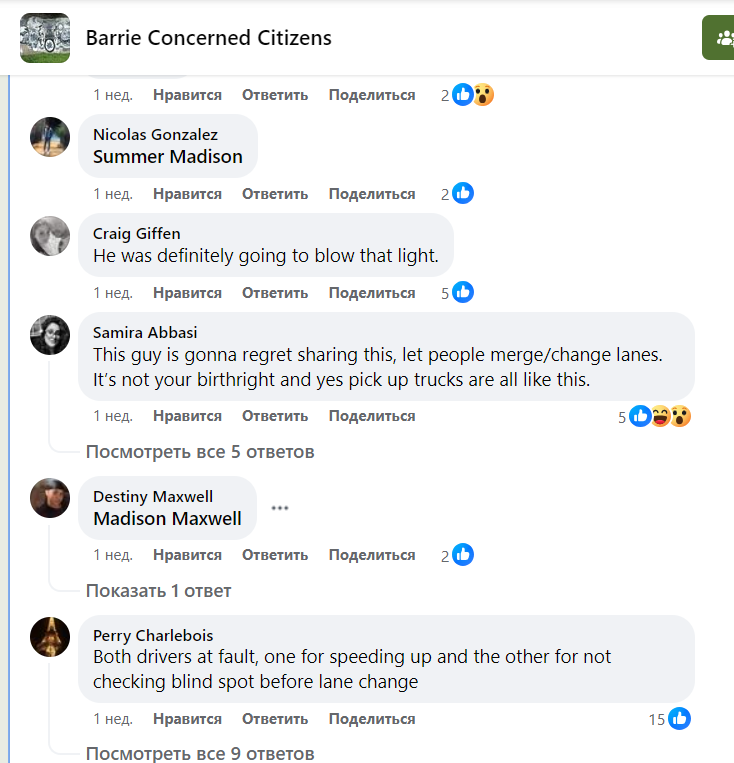
Task: Click Ответить under Nicolas Gonzalez's comment
Action: 275,194
